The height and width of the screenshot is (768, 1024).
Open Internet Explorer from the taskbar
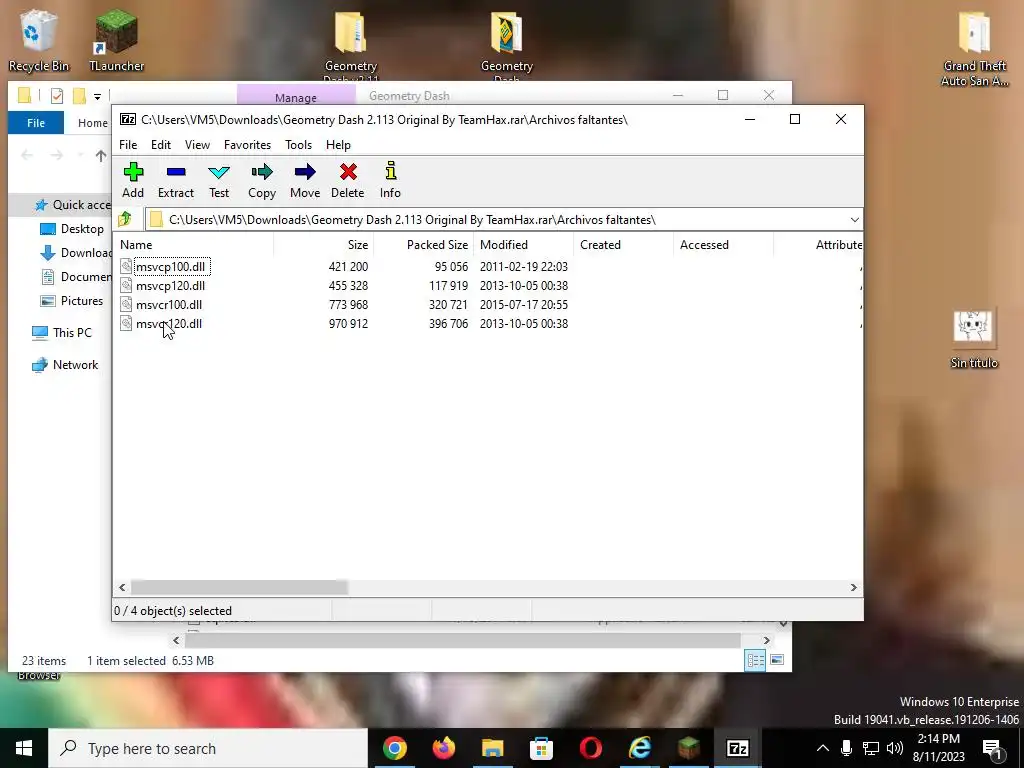(639, 748)
